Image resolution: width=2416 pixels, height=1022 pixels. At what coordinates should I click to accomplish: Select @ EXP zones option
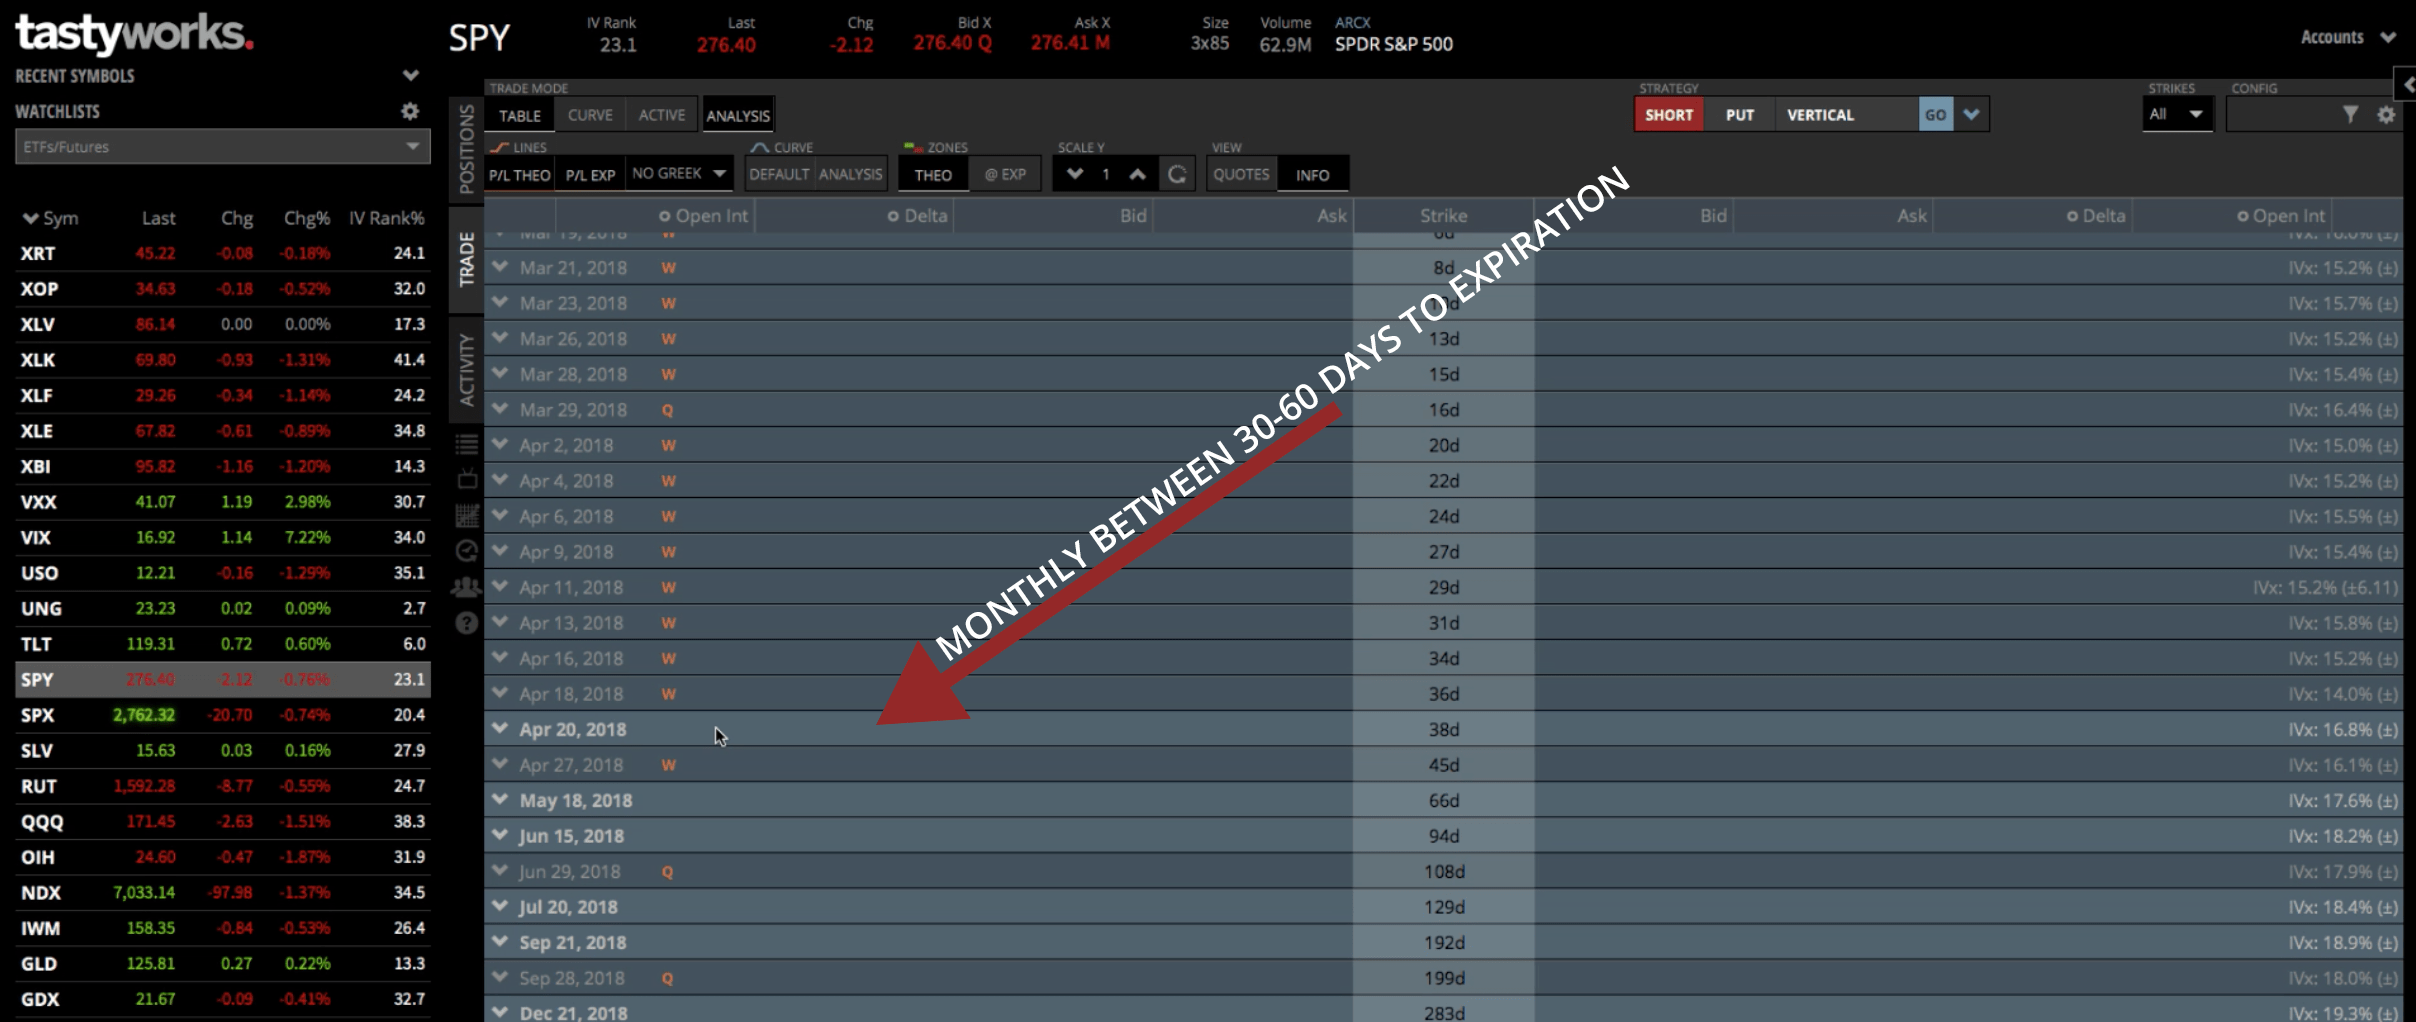[x=1005, y=175]
